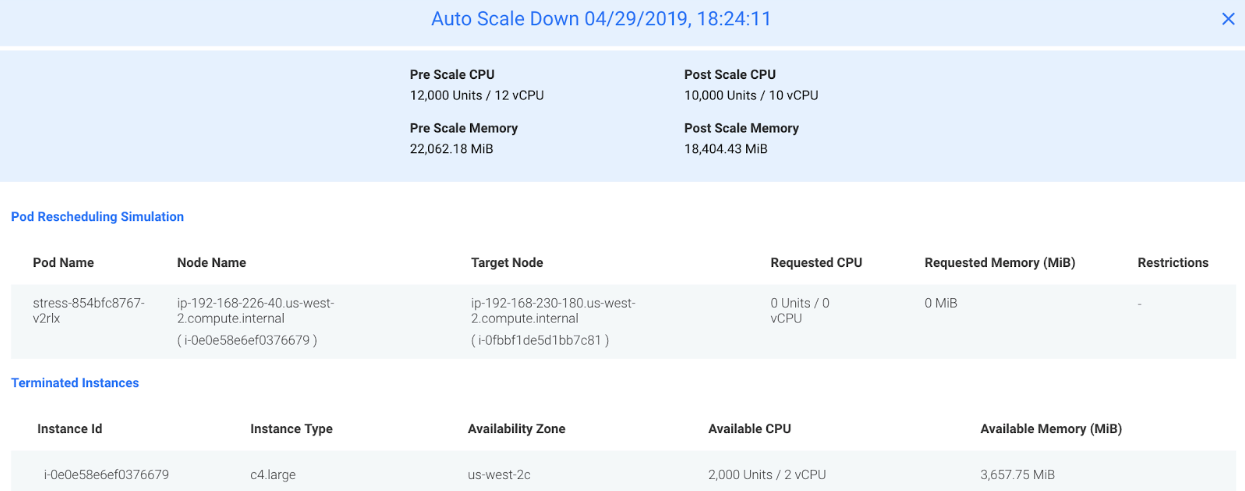This screenshot has width=1245, height=491.
Task: Select the Node Name column header
Action: (211, 263)
